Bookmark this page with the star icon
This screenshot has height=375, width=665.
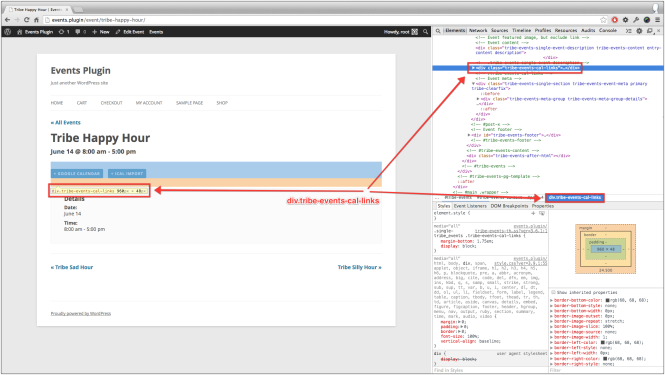pyautogui.click(x=603, y=20)
